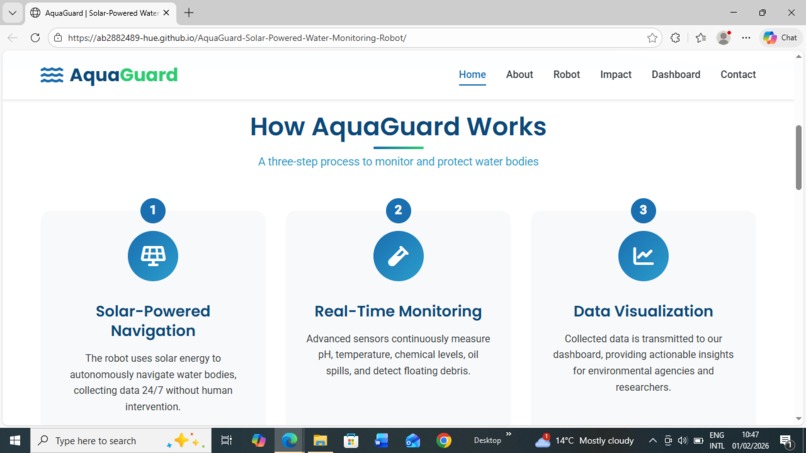This screenshot has height=453, width=806.
Task: Launch Copilot from the taskbar
Action: [x=259, y=440]
